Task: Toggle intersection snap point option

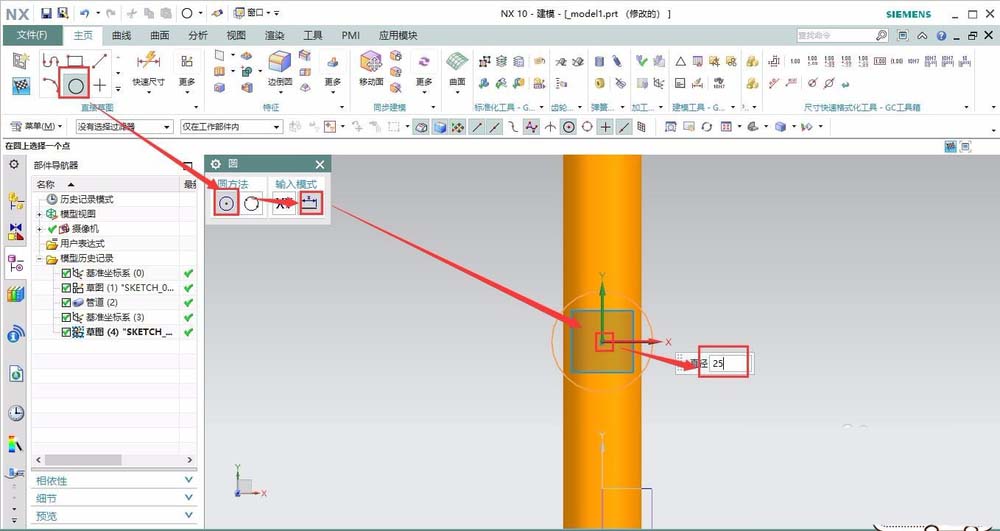Action: [550, 127]
